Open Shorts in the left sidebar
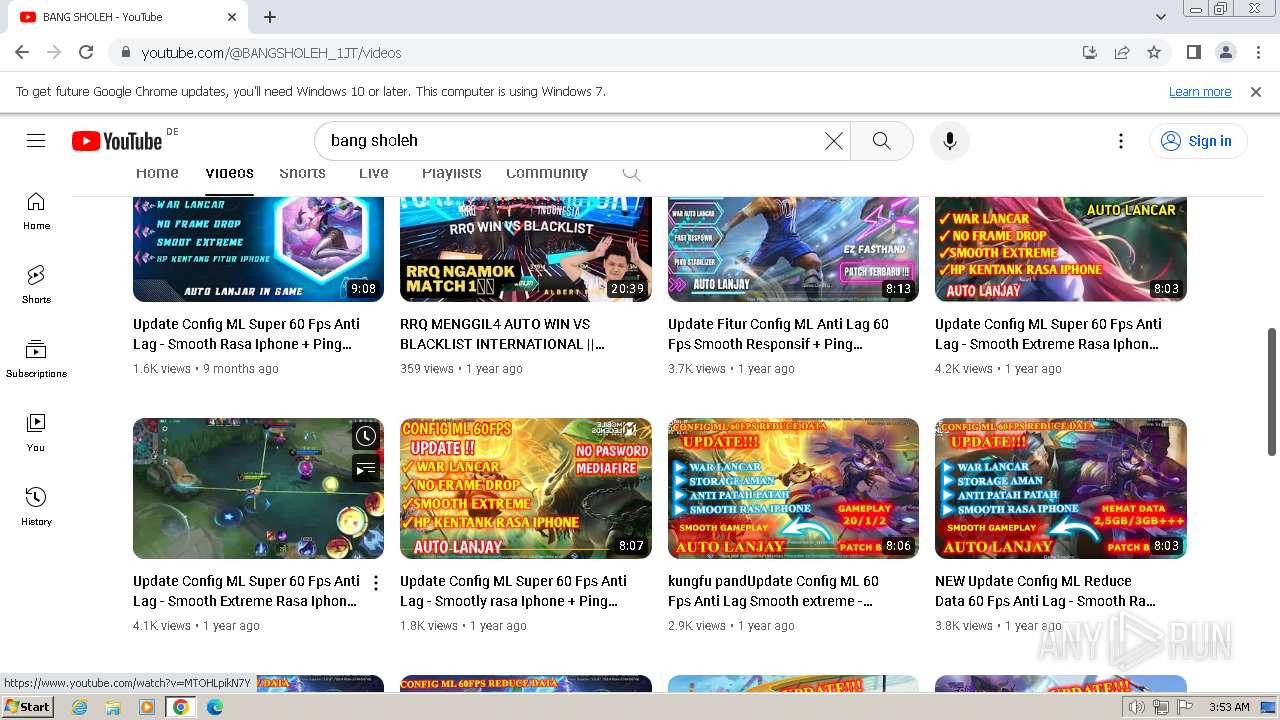This screenshot has width=1280, height=720. click(36, 285)
